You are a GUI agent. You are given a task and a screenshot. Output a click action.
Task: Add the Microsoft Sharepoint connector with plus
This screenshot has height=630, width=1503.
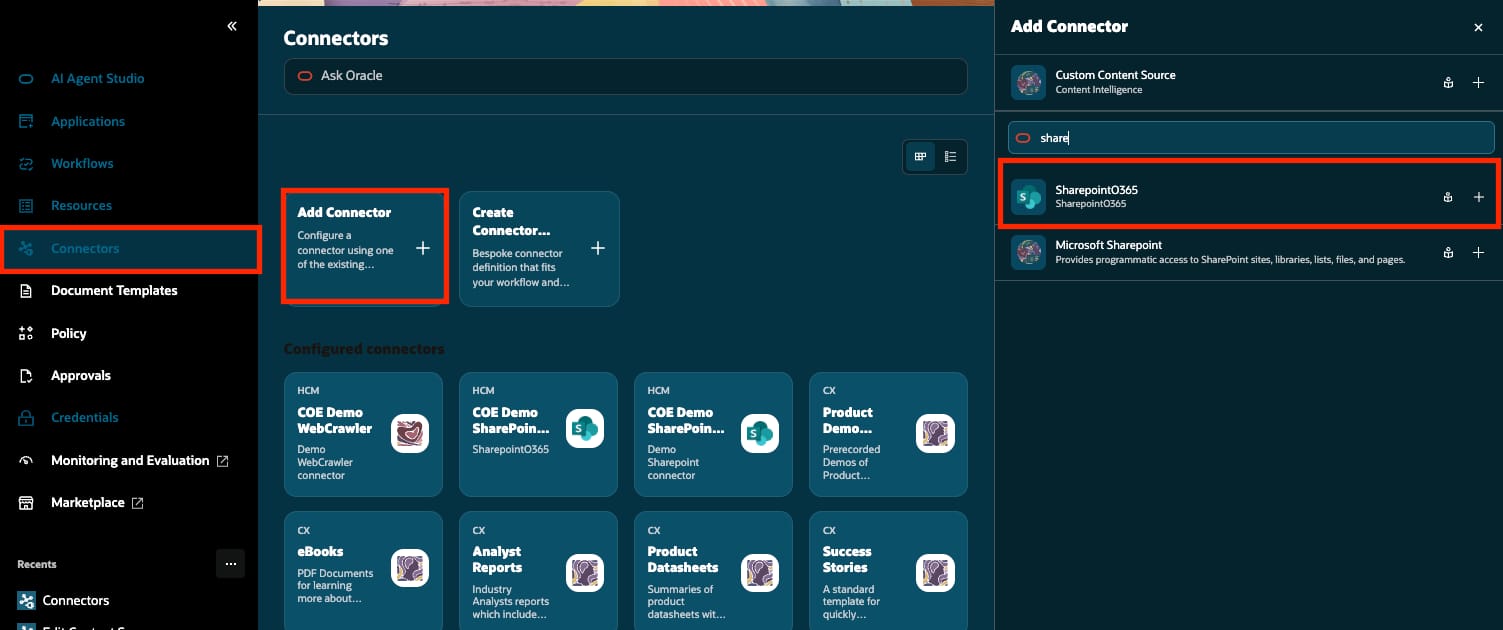(x=1478, y=253)
